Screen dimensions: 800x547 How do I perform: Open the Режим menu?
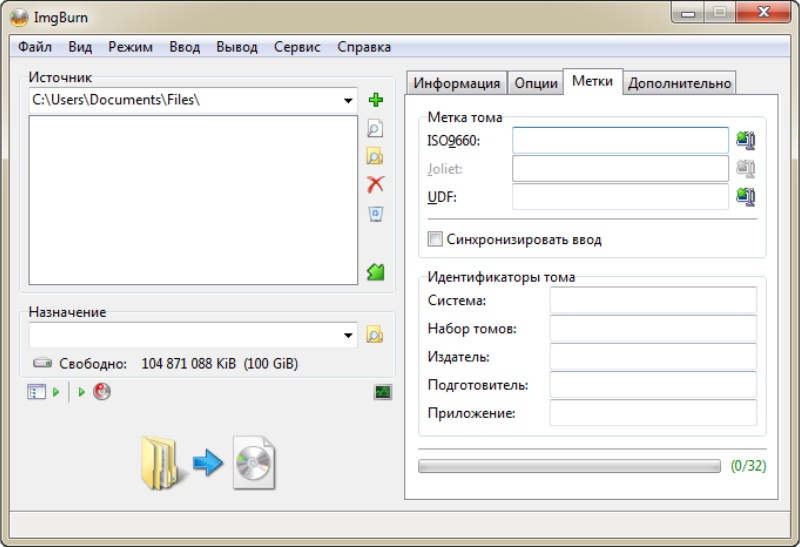click(130, 47)
